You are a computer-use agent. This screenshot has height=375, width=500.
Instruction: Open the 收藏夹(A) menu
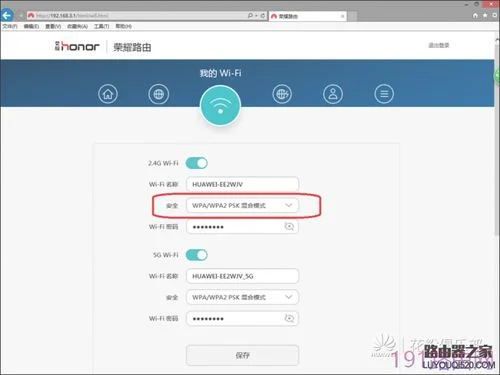point(77,26)
